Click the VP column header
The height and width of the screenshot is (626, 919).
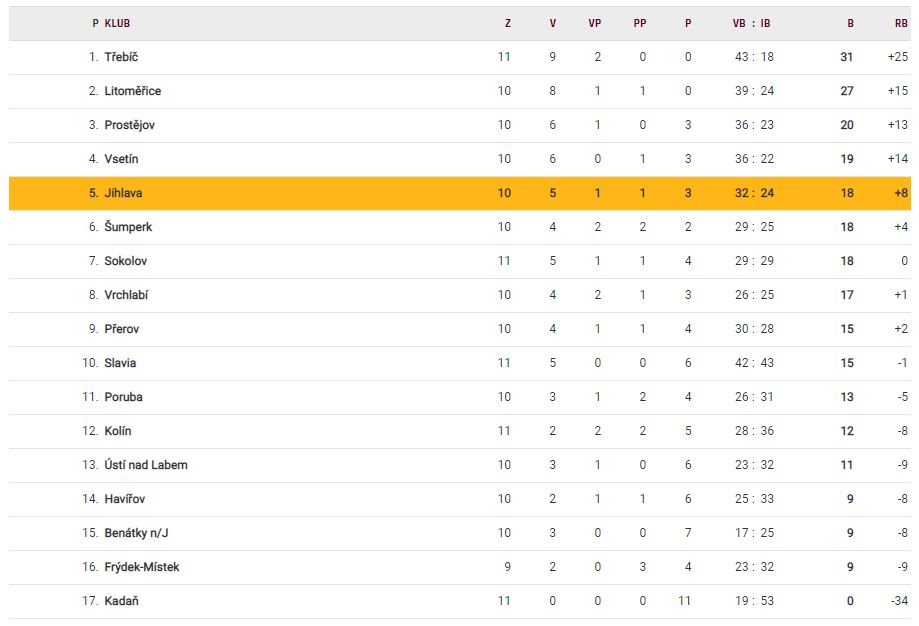pyautogui.click(x=595, y=23)
